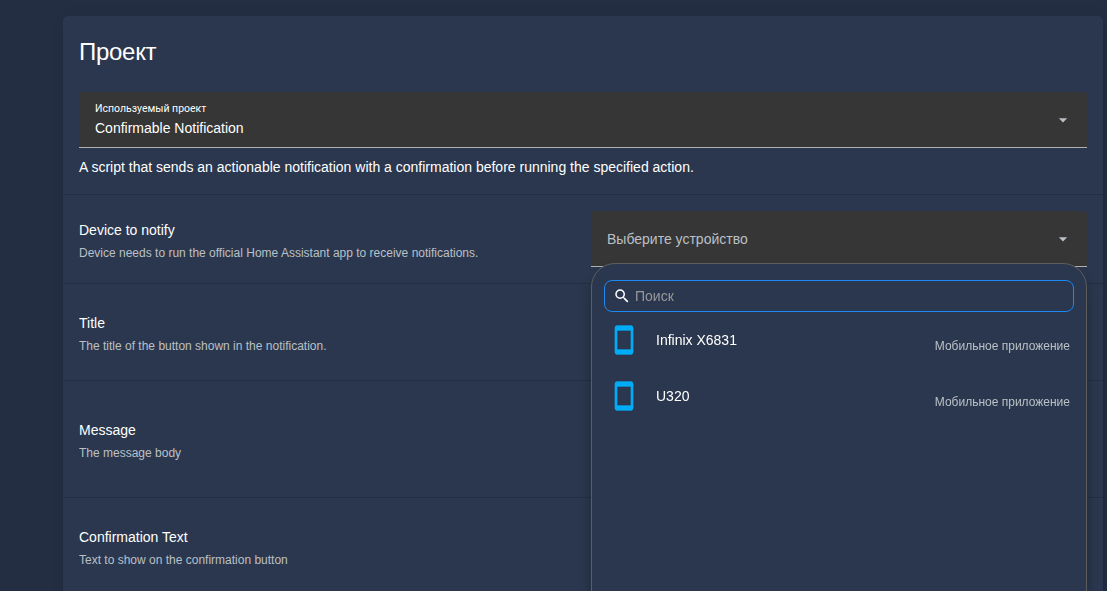Click the "The message body" helper text
1107x591 pixels.
[x=130, y=453]
